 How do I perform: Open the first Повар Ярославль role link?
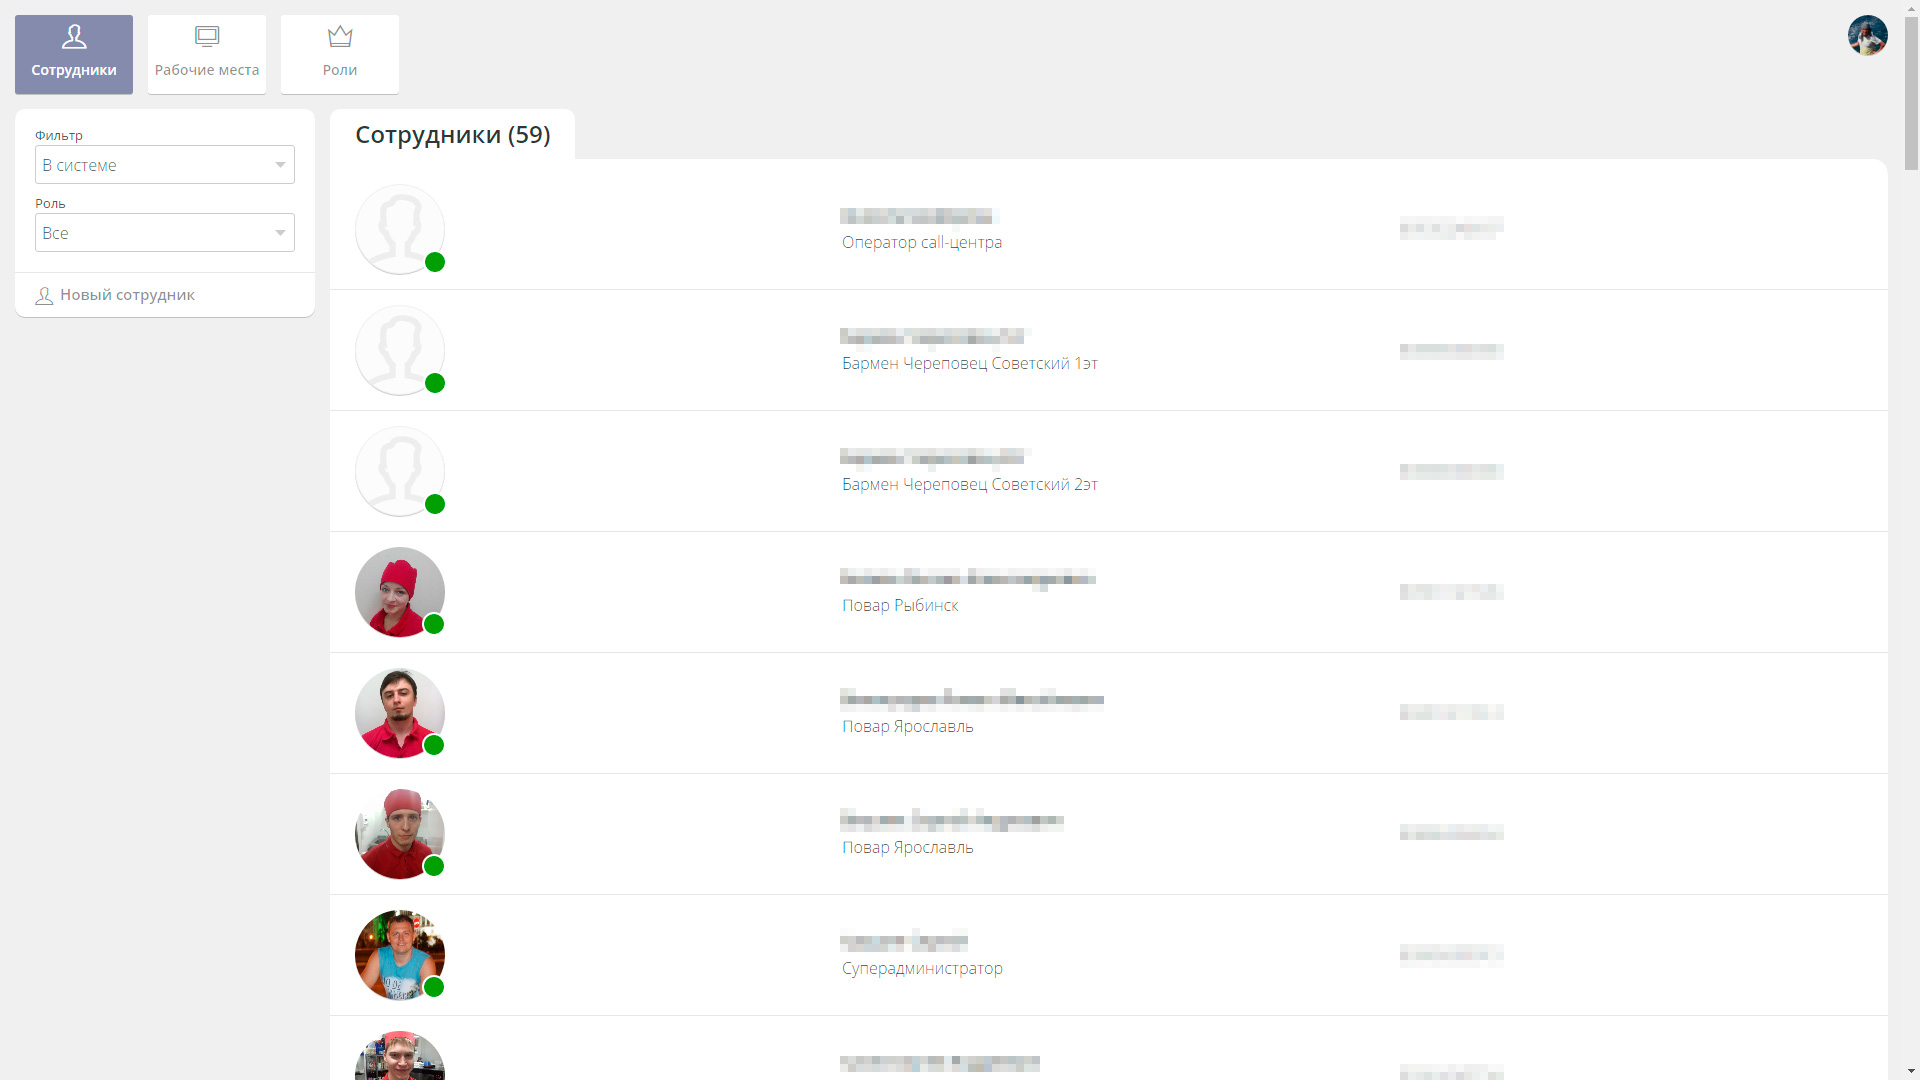907,726
